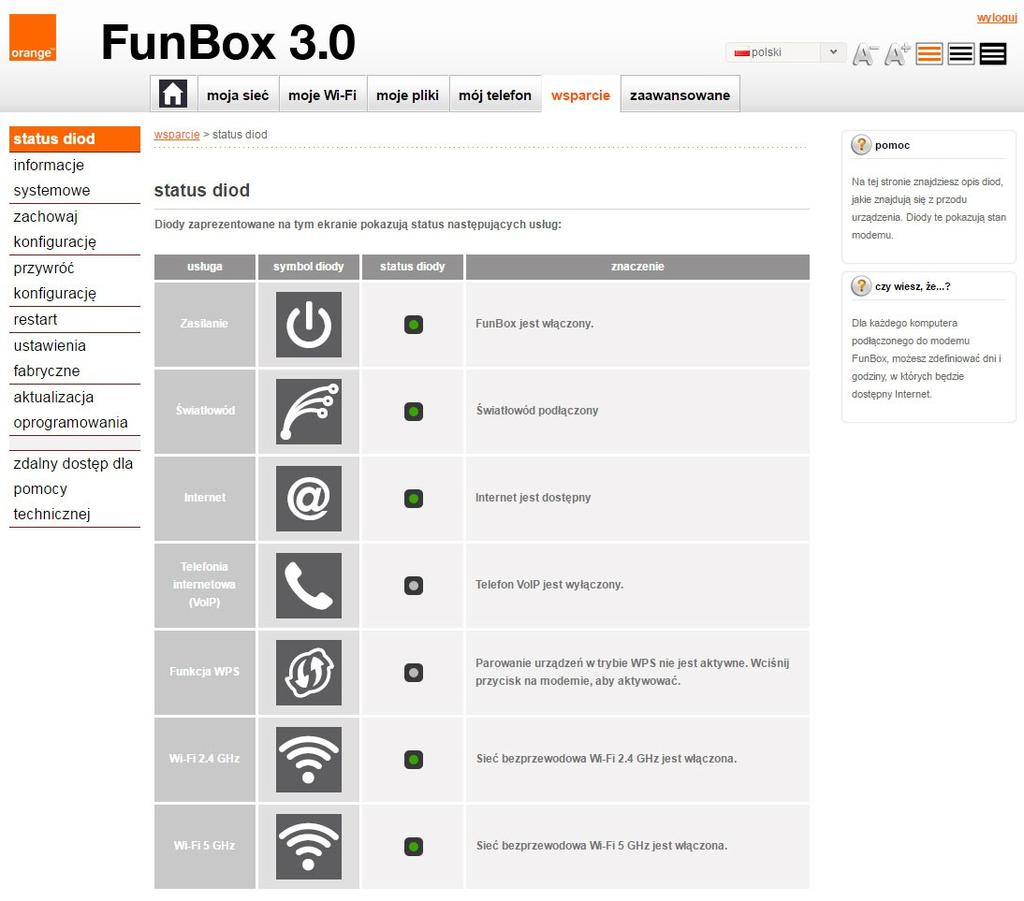
Task: Click the 'Telefonia internetowa (VoIP)' cell
Action: pyautogui.click(x=204, y=585)
